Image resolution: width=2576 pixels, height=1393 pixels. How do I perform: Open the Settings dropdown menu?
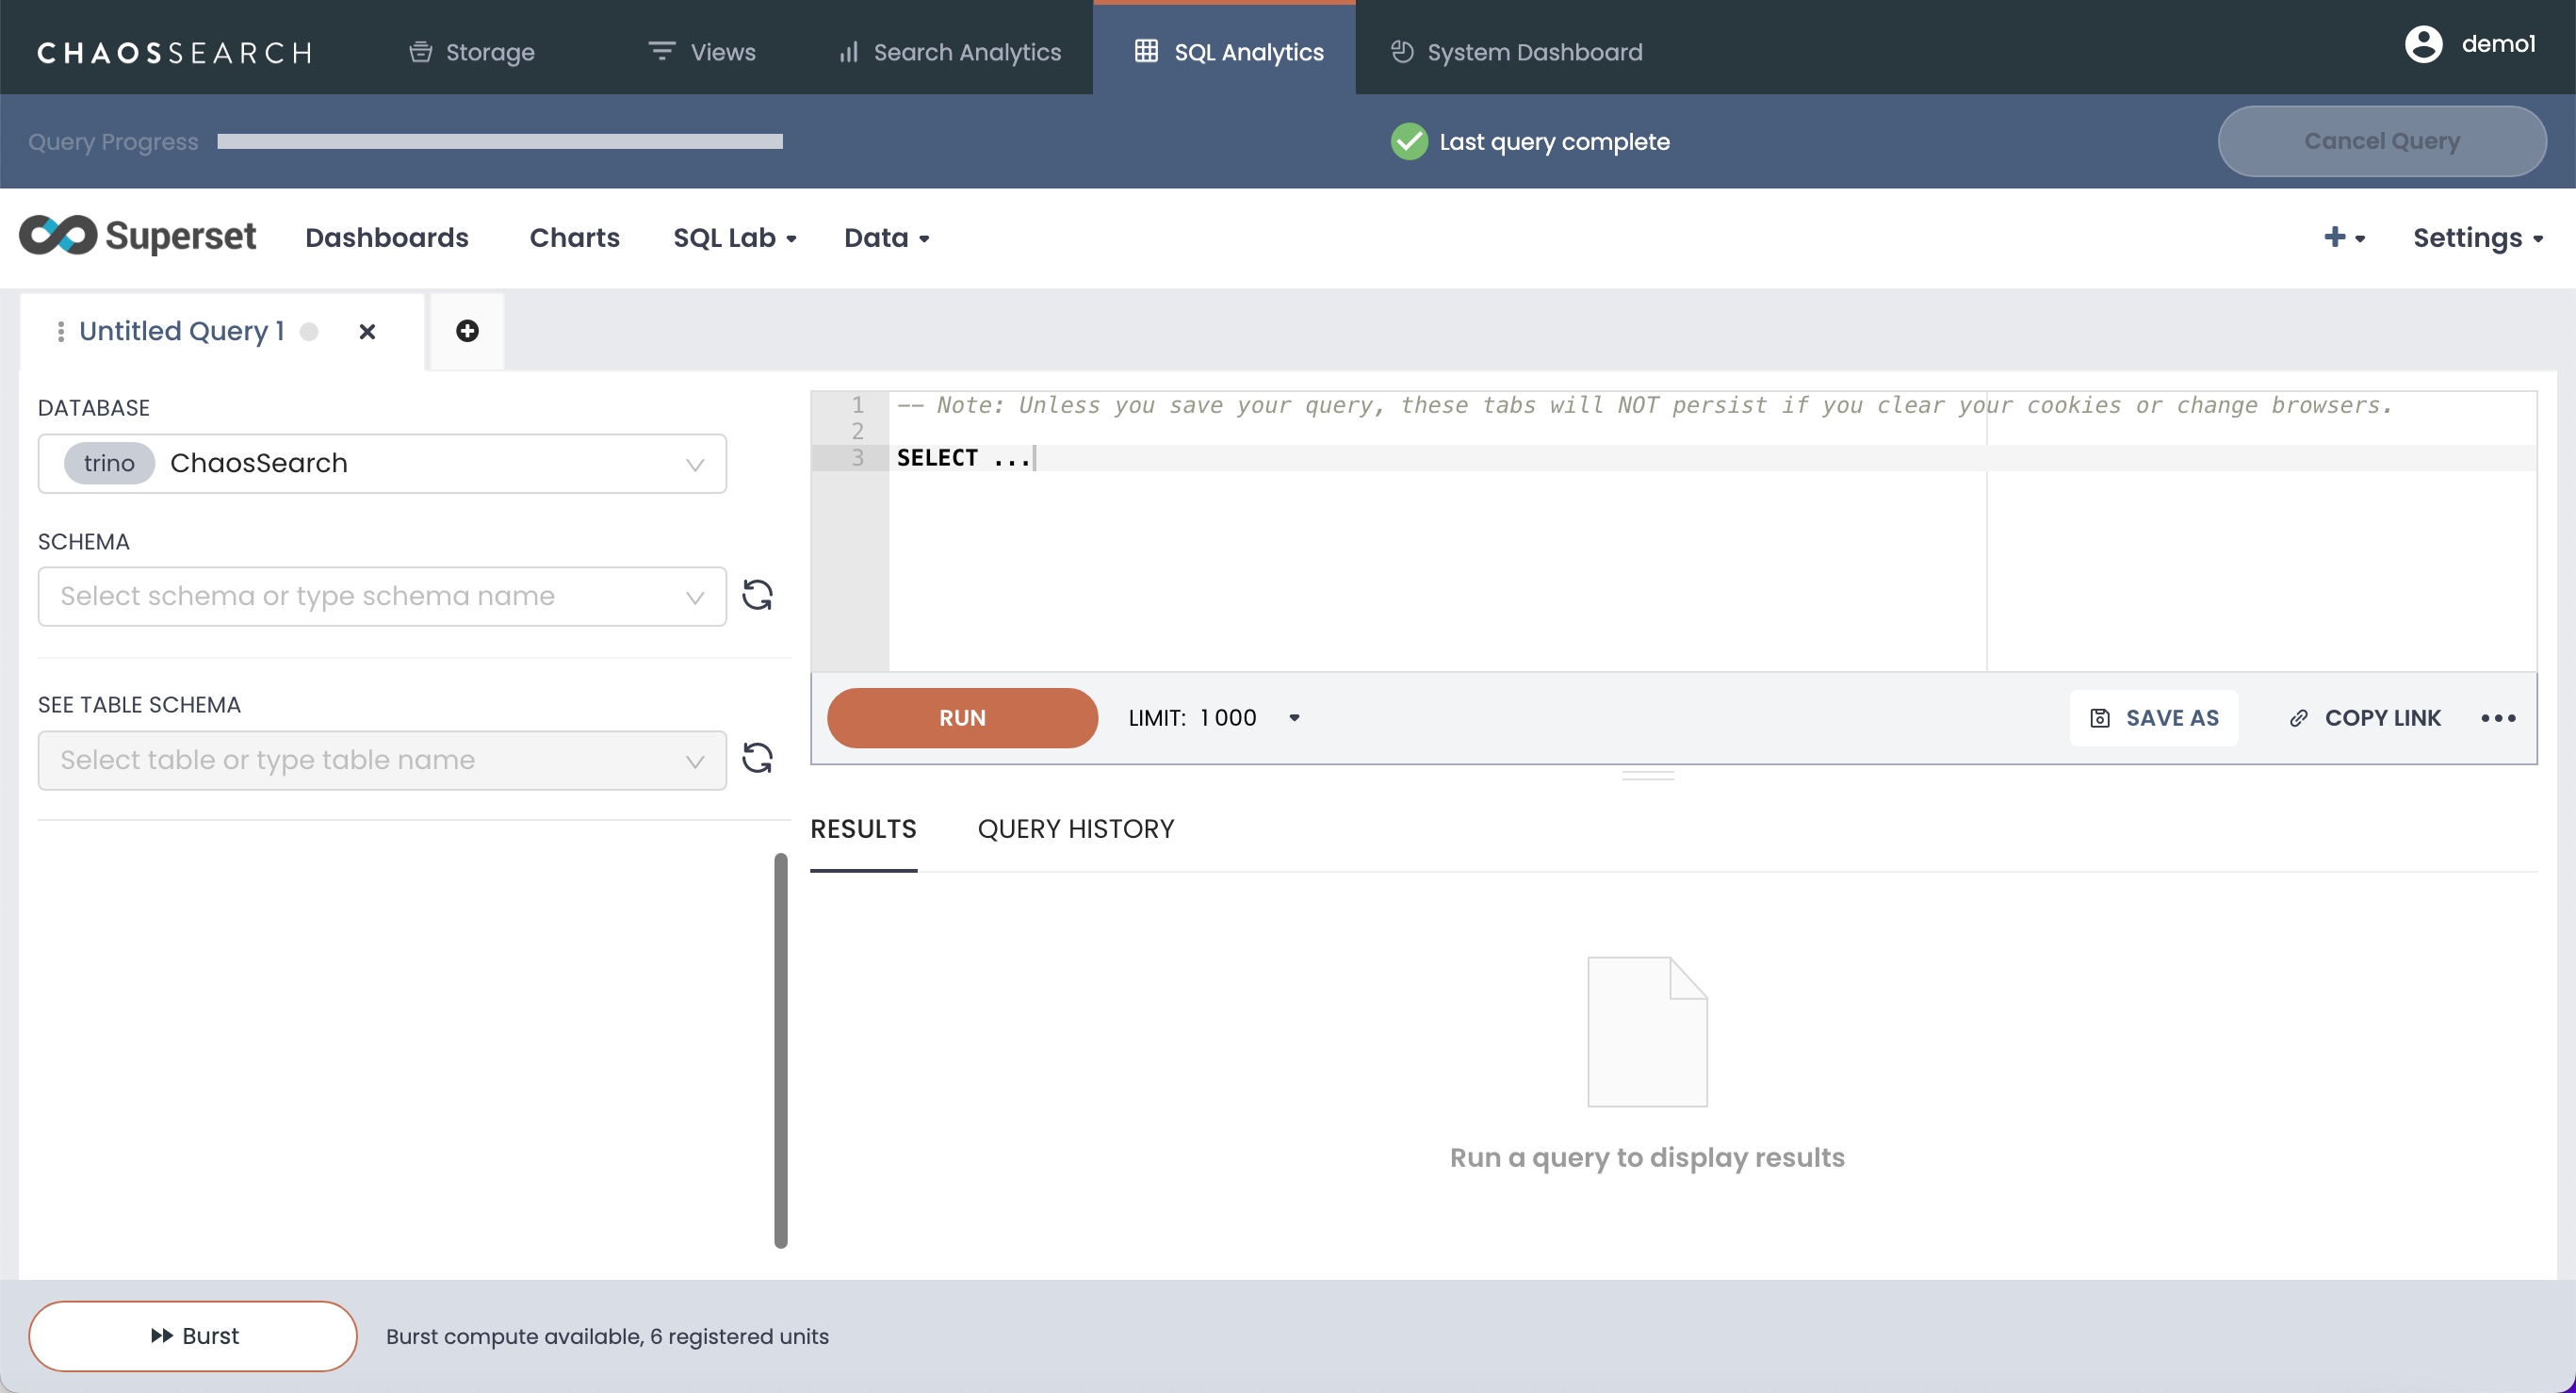2476,238
